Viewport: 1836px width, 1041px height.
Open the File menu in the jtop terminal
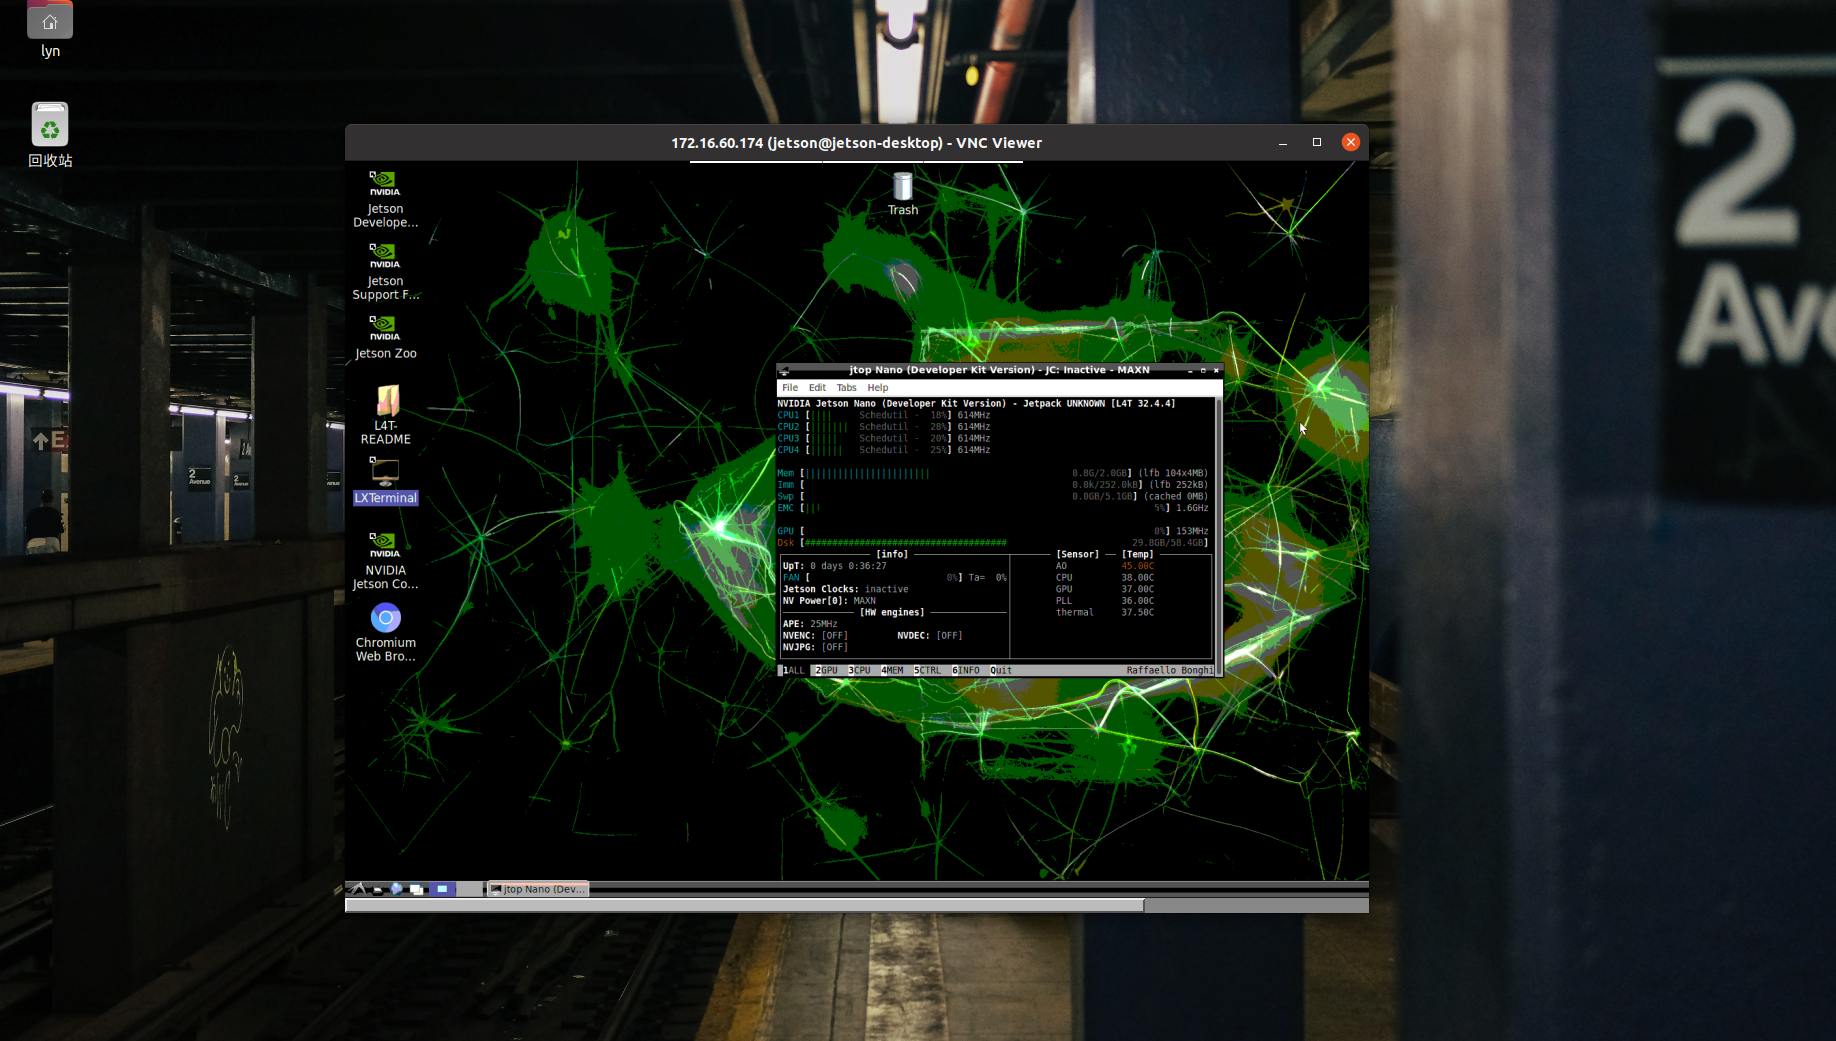point(790,388)
